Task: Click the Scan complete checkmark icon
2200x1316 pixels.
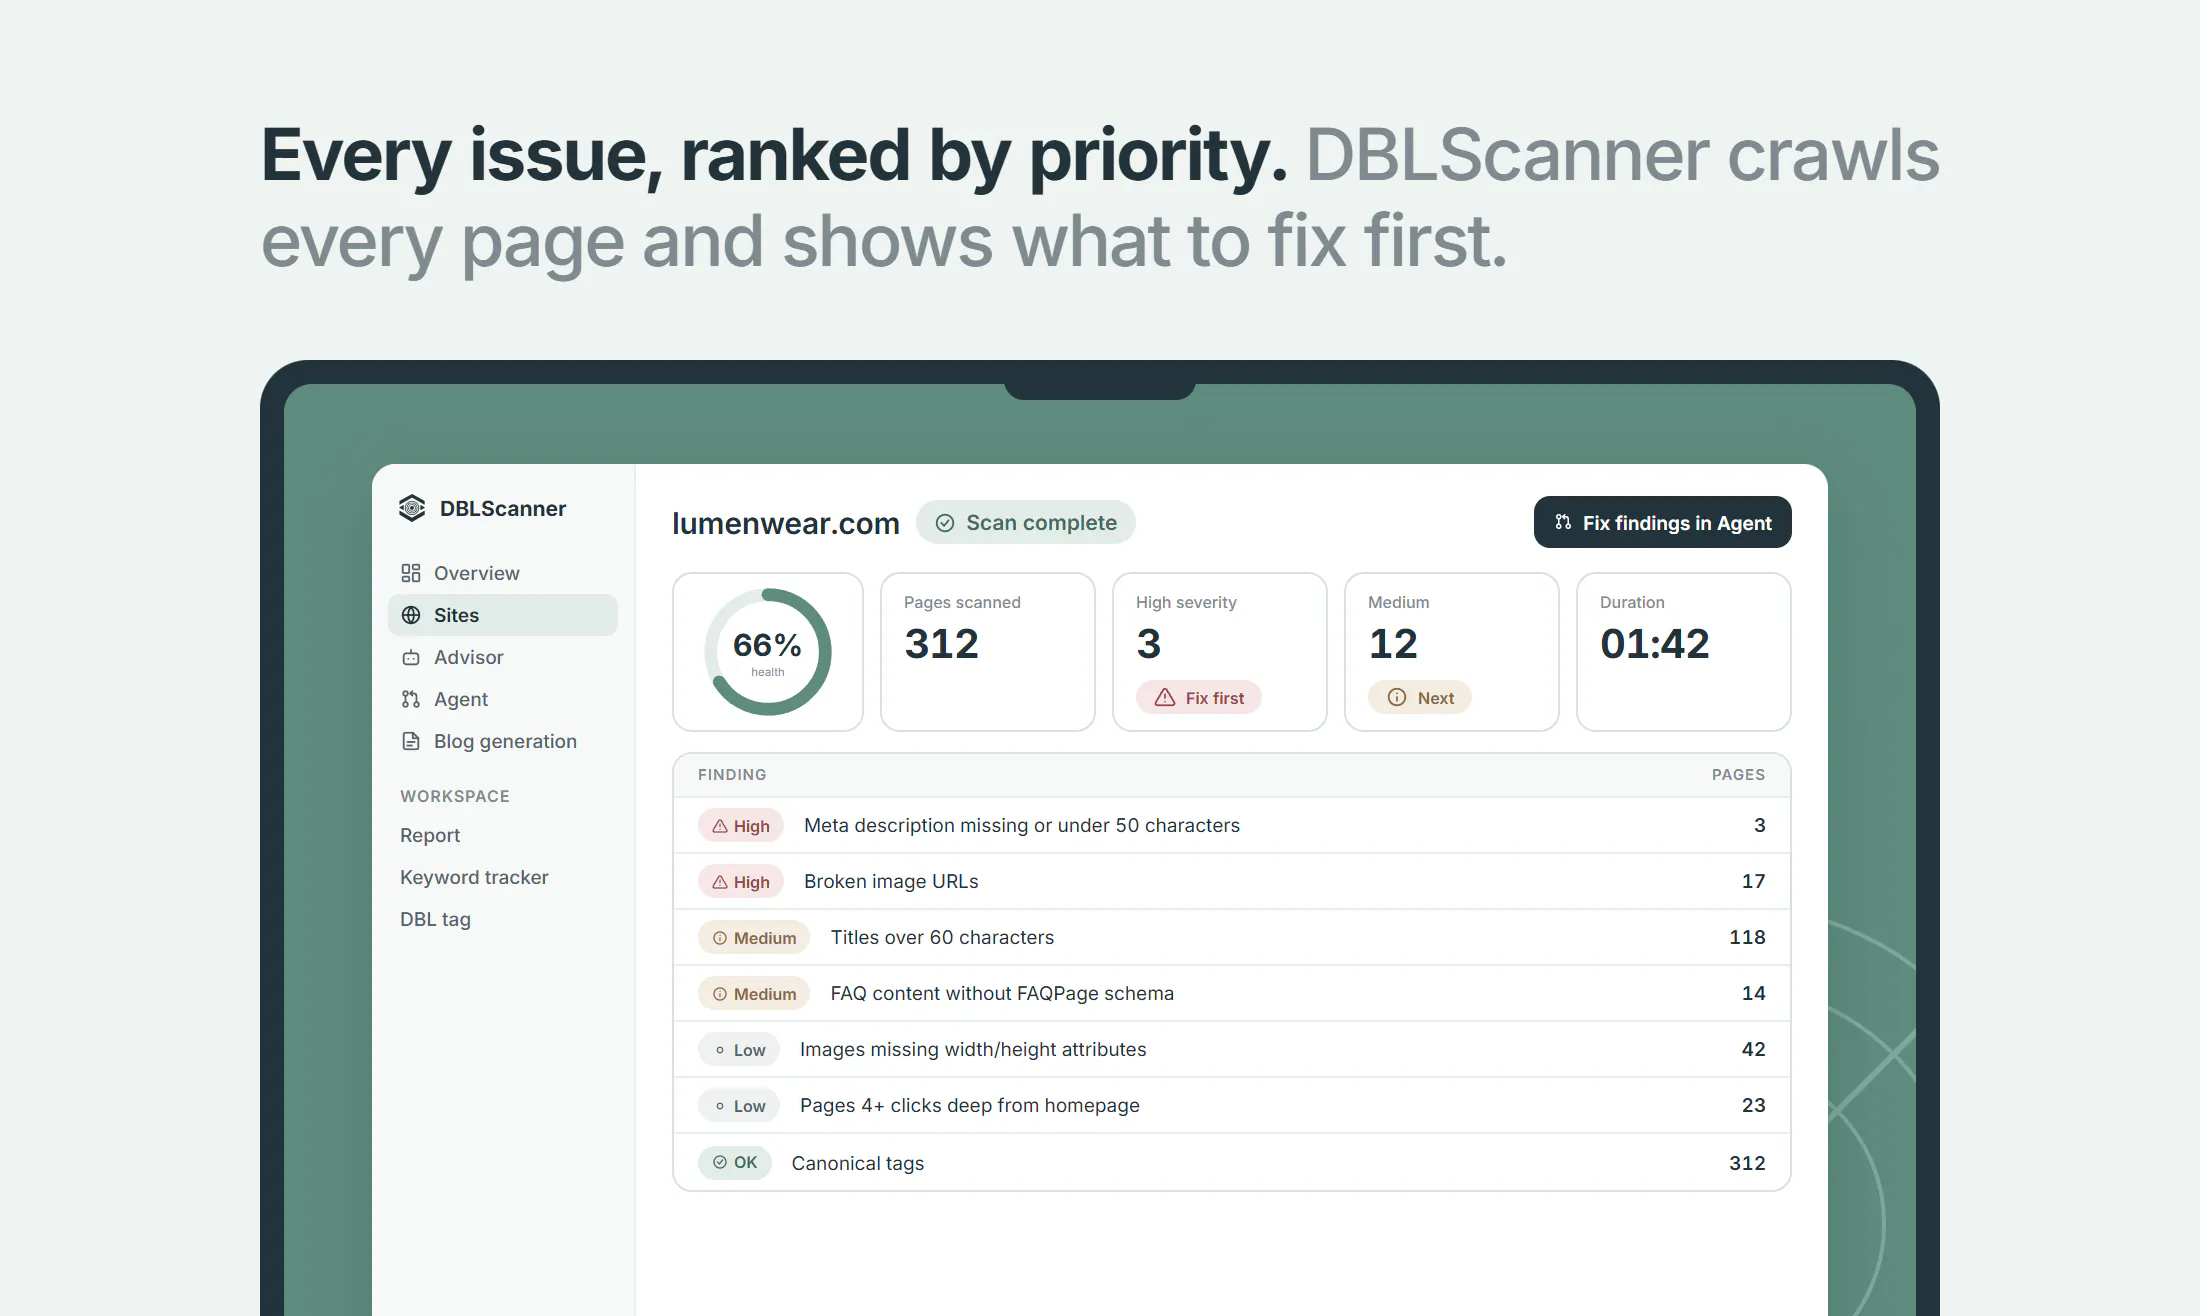Action: pyautogui.click(x=944, y=523)
